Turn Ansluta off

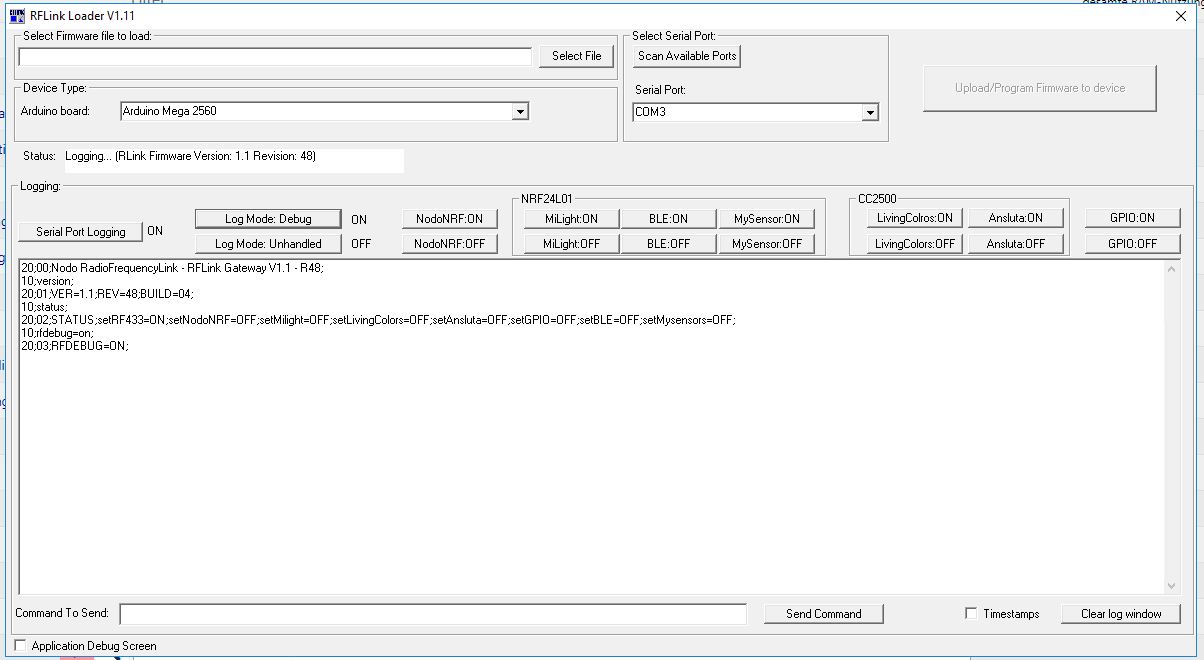1016,243
